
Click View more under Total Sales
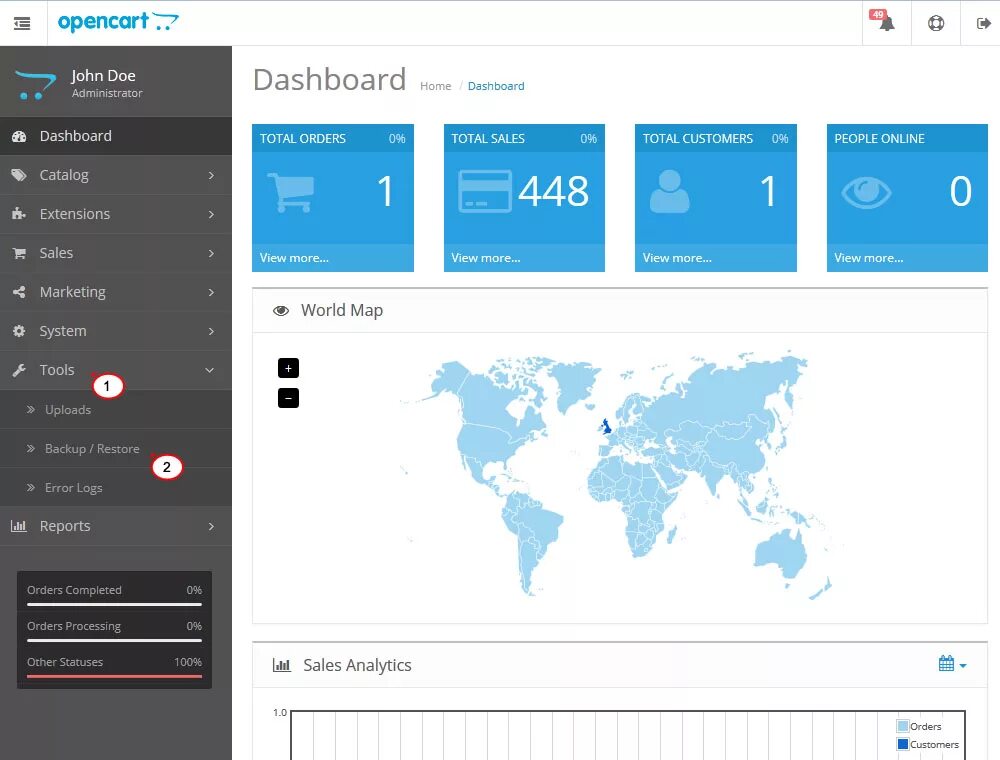coord(486,258)
